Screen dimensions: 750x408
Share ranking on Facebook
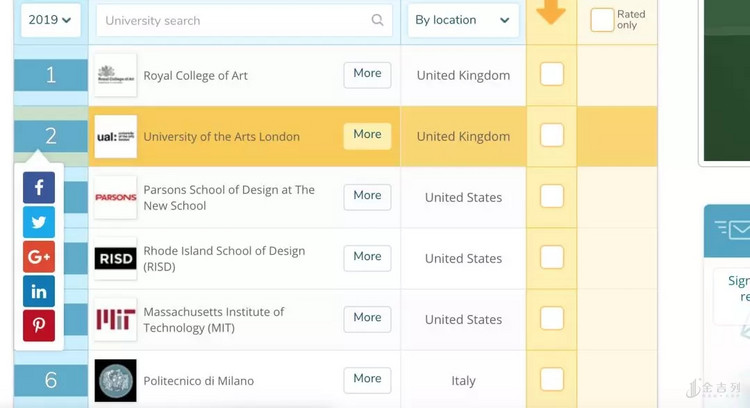click(39, 187)
